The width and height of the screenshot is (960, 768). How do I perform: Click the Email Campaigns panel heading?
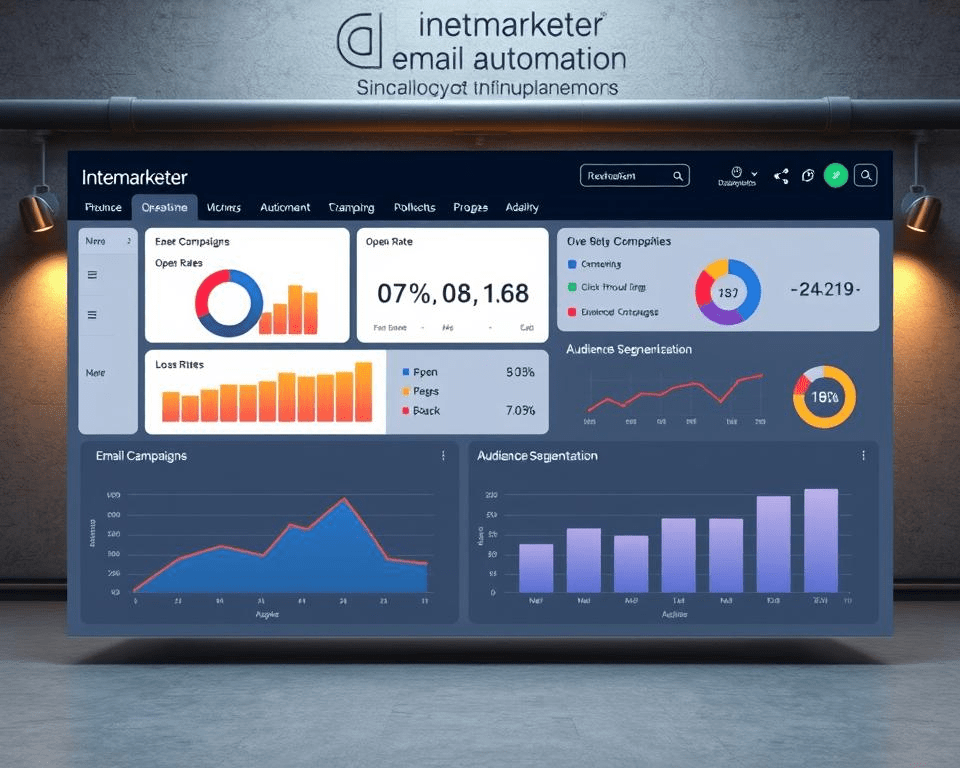[141, 456]
